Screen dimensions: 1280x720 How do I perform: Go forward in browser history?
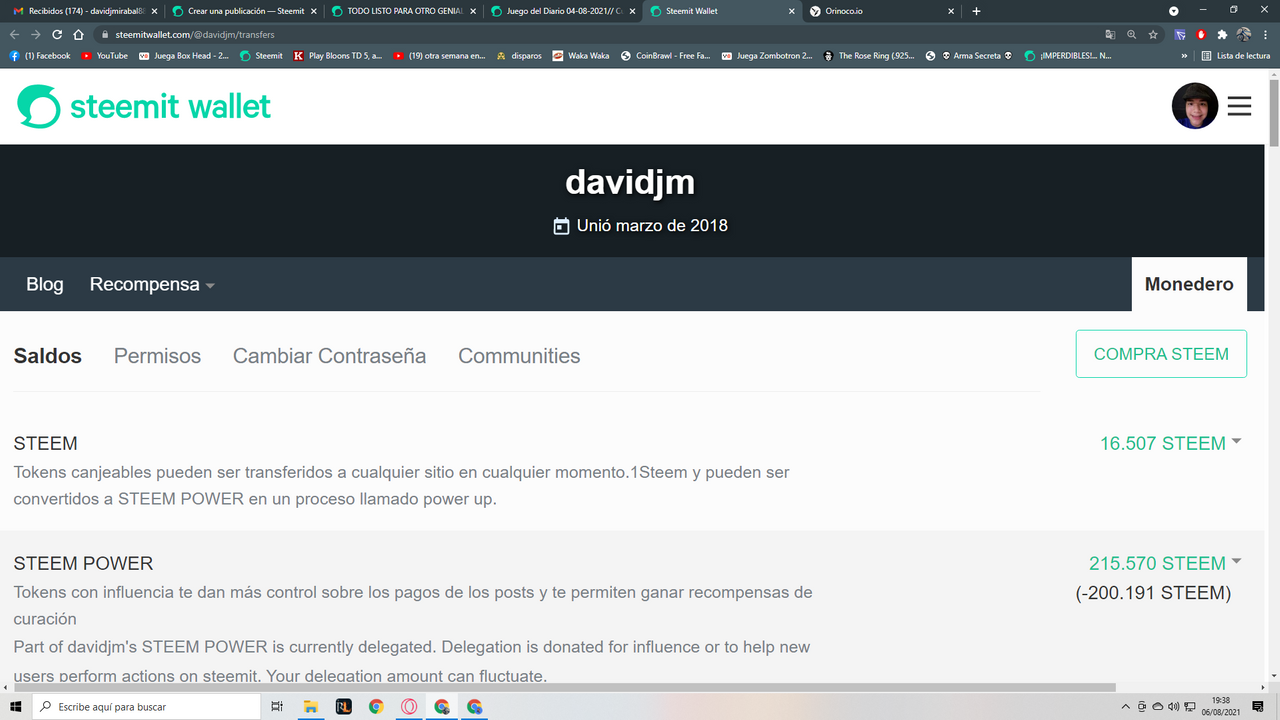pos(35,34)
